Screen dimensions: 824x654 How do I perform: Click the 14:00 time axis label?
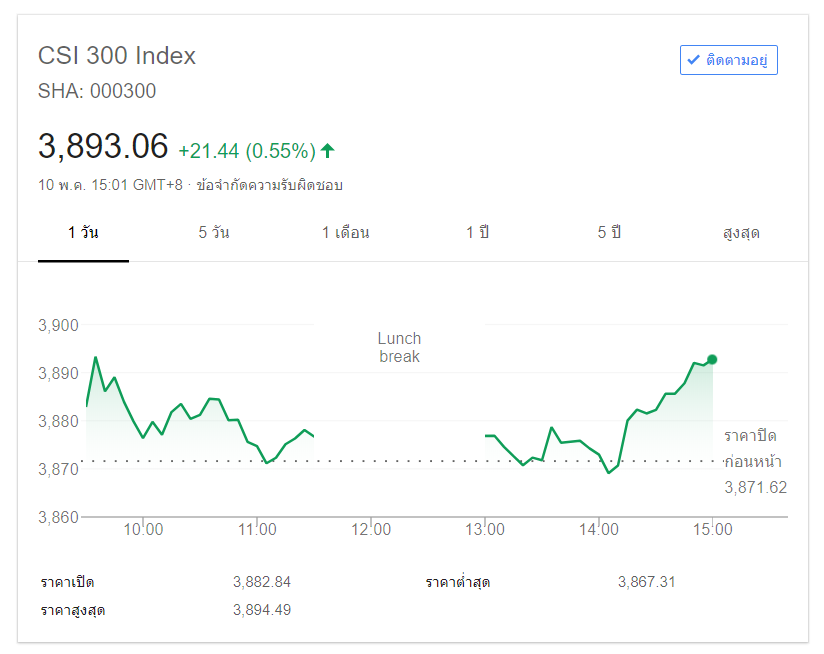[598, 530]
